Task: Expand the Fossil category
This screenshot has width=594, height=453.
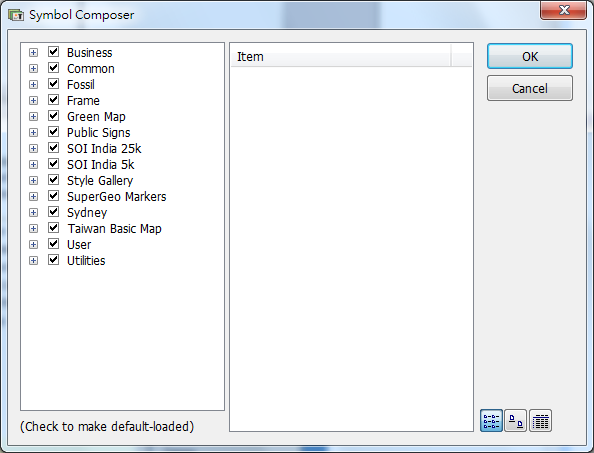Action: (x=33, y=84)
